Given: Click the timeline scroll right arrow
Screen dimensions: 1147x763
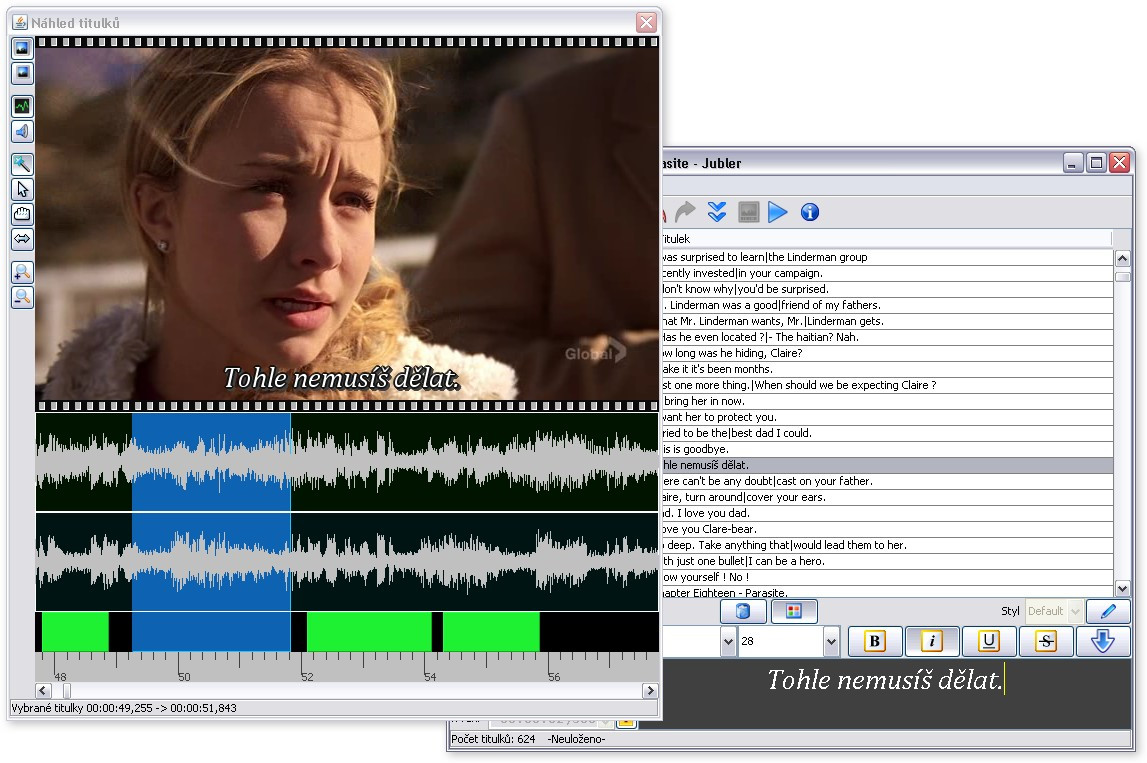Looking at the screenshot, I should point(650,691).
